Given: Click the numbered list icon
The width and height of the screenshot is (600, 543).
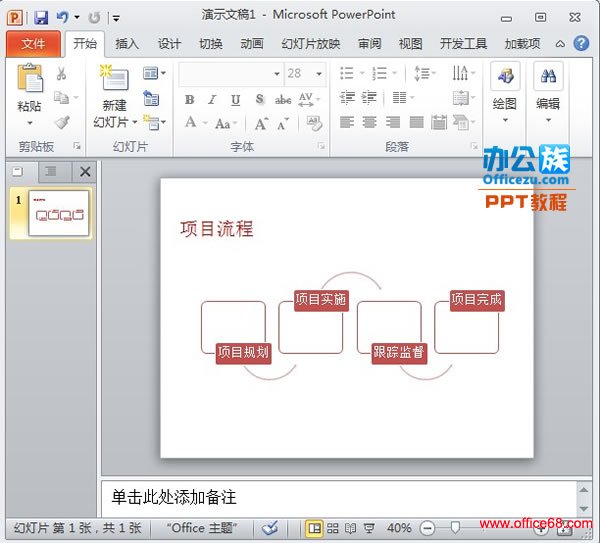Looking at the screenshot, I should (x=379, y=73).
